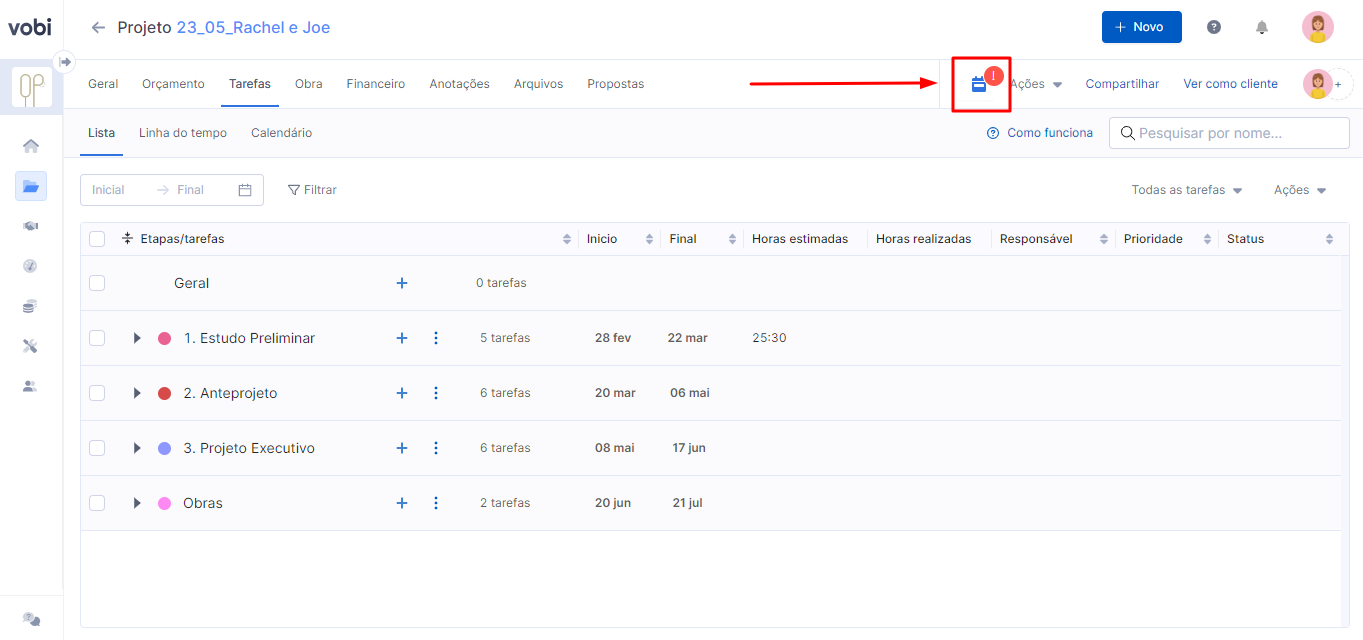Image resolution: width=1363 pixels, height=640 pixels.
Task: Open the coins finance icon in sidebar
Action: click(31, 306)
